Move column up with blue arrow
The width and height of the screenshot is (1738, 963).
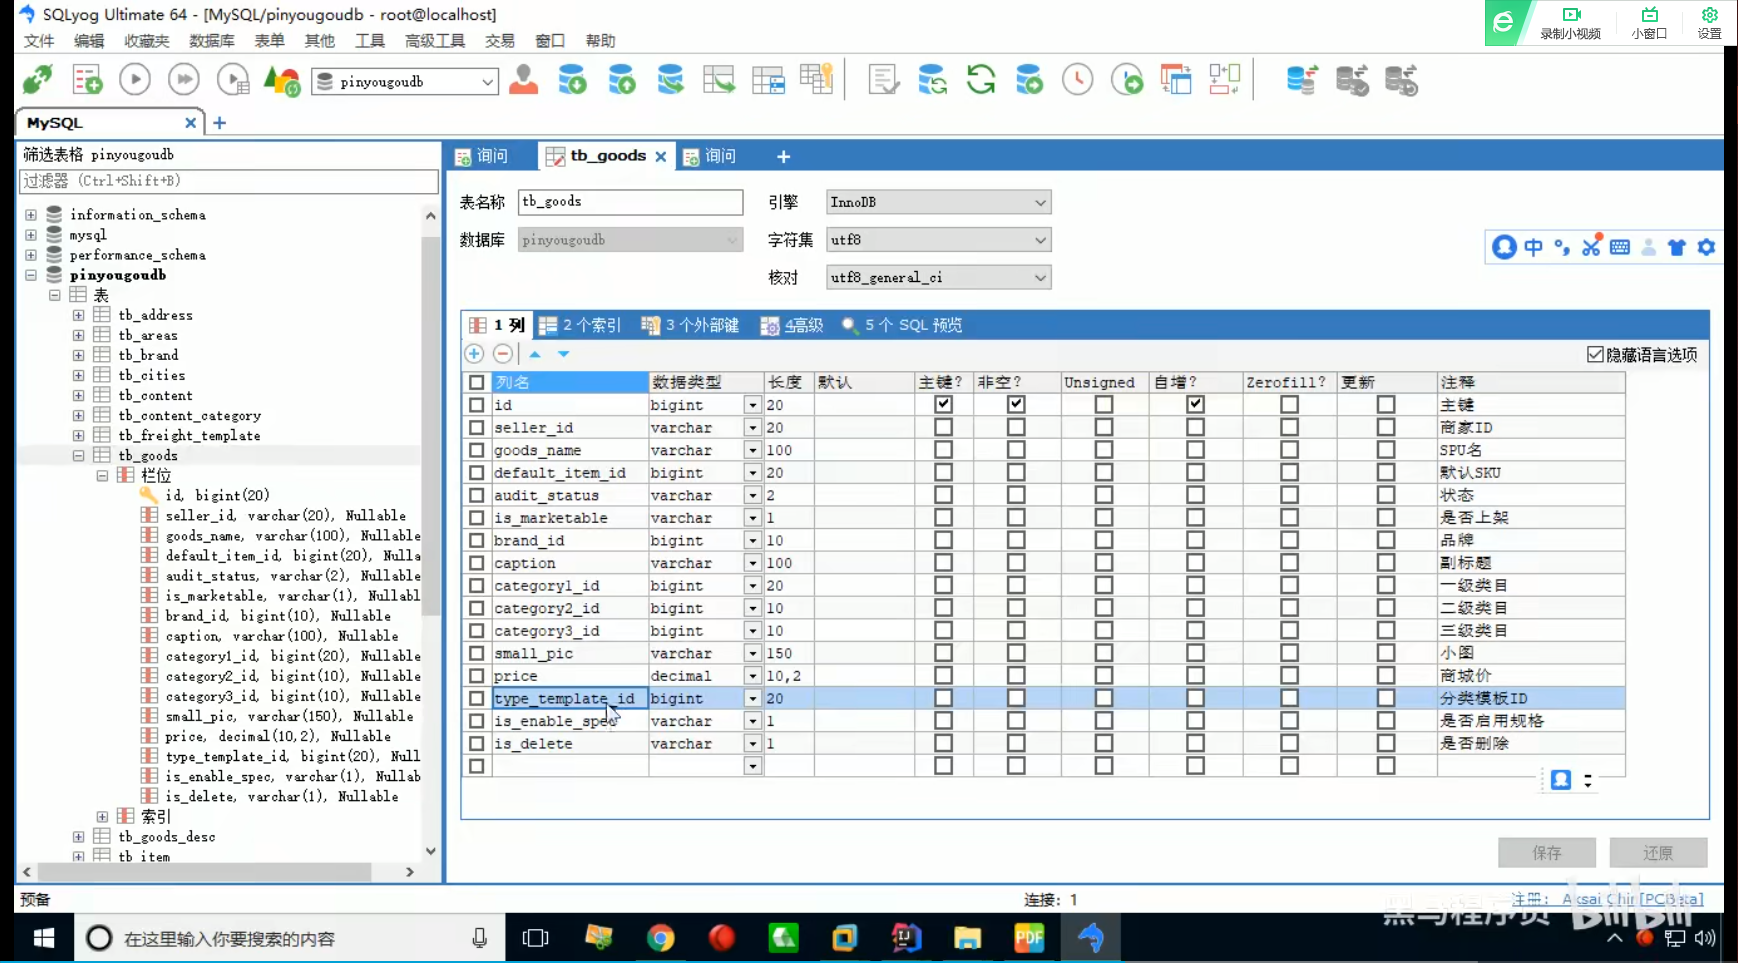pos(535,354)
